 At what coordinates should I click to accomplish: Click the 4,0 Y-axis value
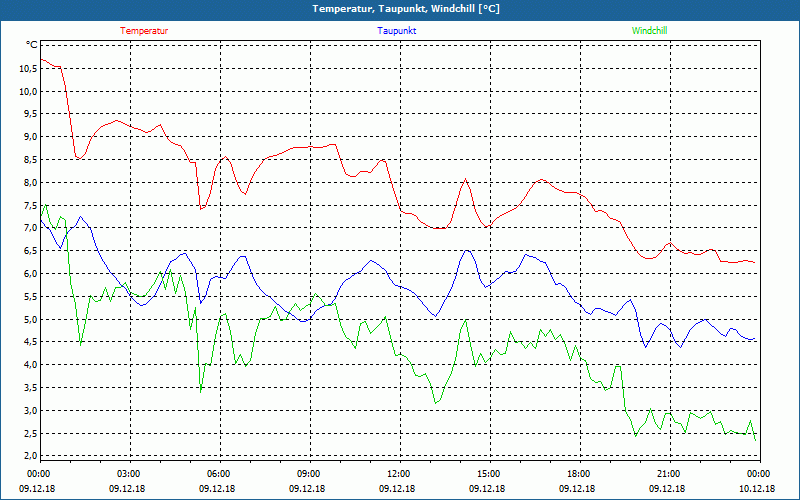pyautogui.click(x=30, y=365)
